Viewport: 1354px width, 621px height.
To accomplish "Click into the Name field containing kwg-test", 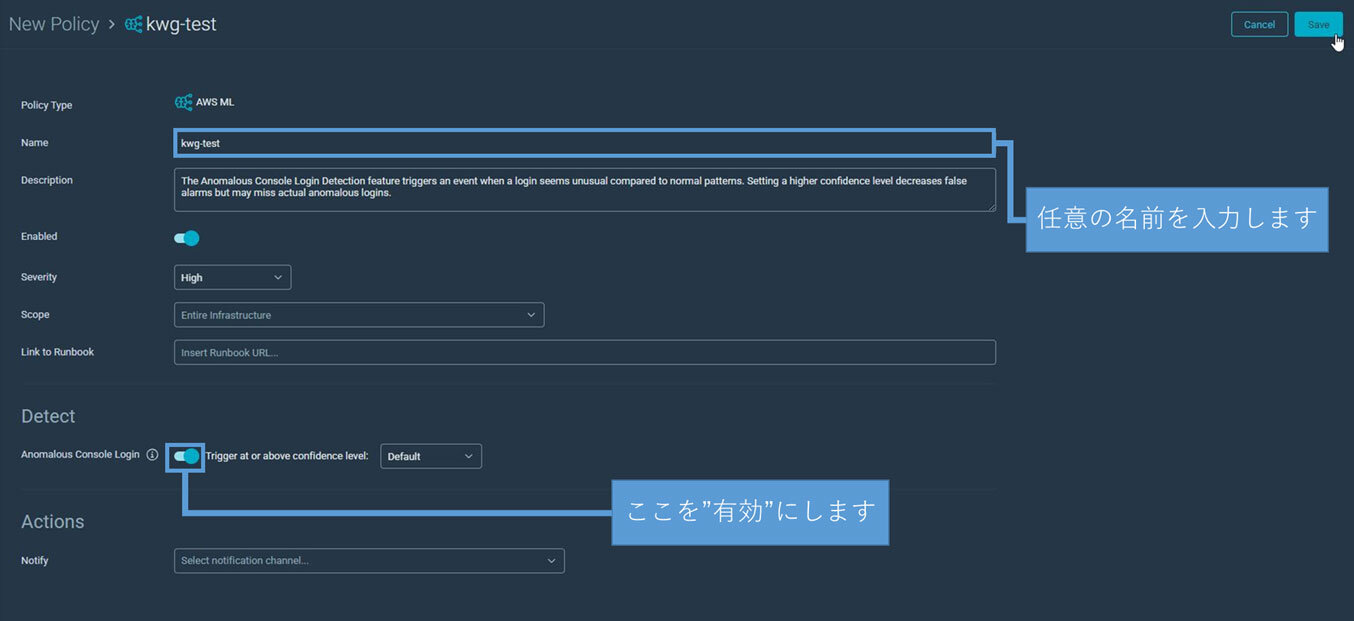I will [584, 143].
